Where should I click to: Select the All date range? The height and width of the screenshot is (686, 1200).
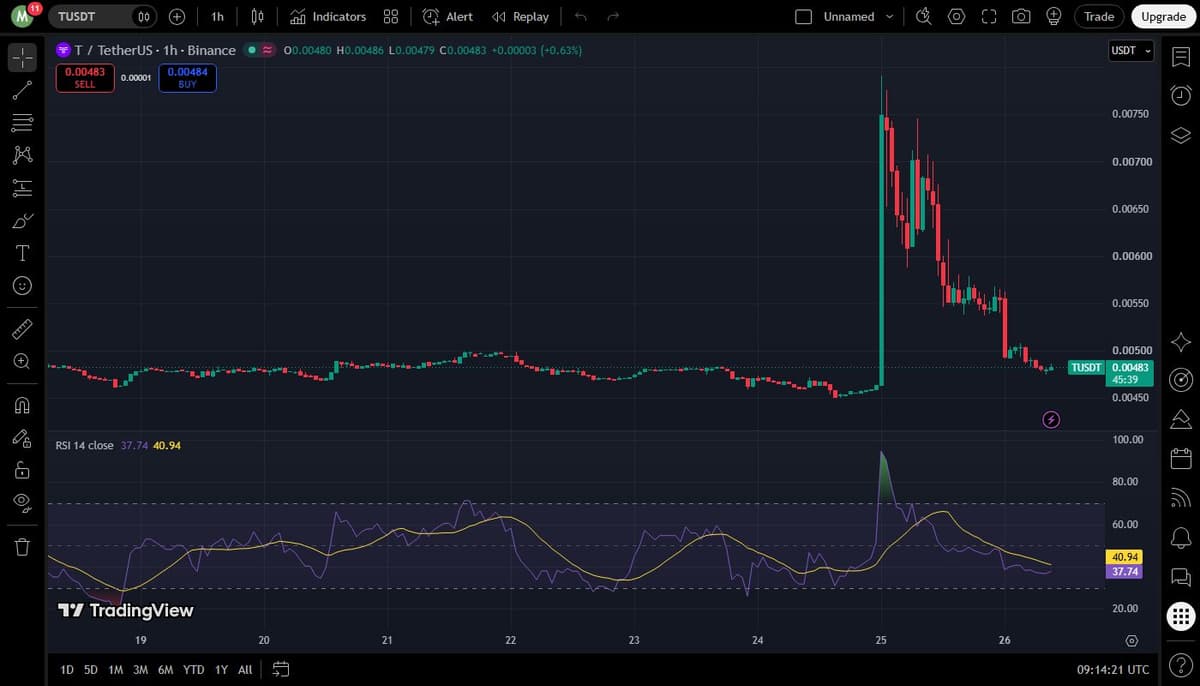click(x=245, y=669)
